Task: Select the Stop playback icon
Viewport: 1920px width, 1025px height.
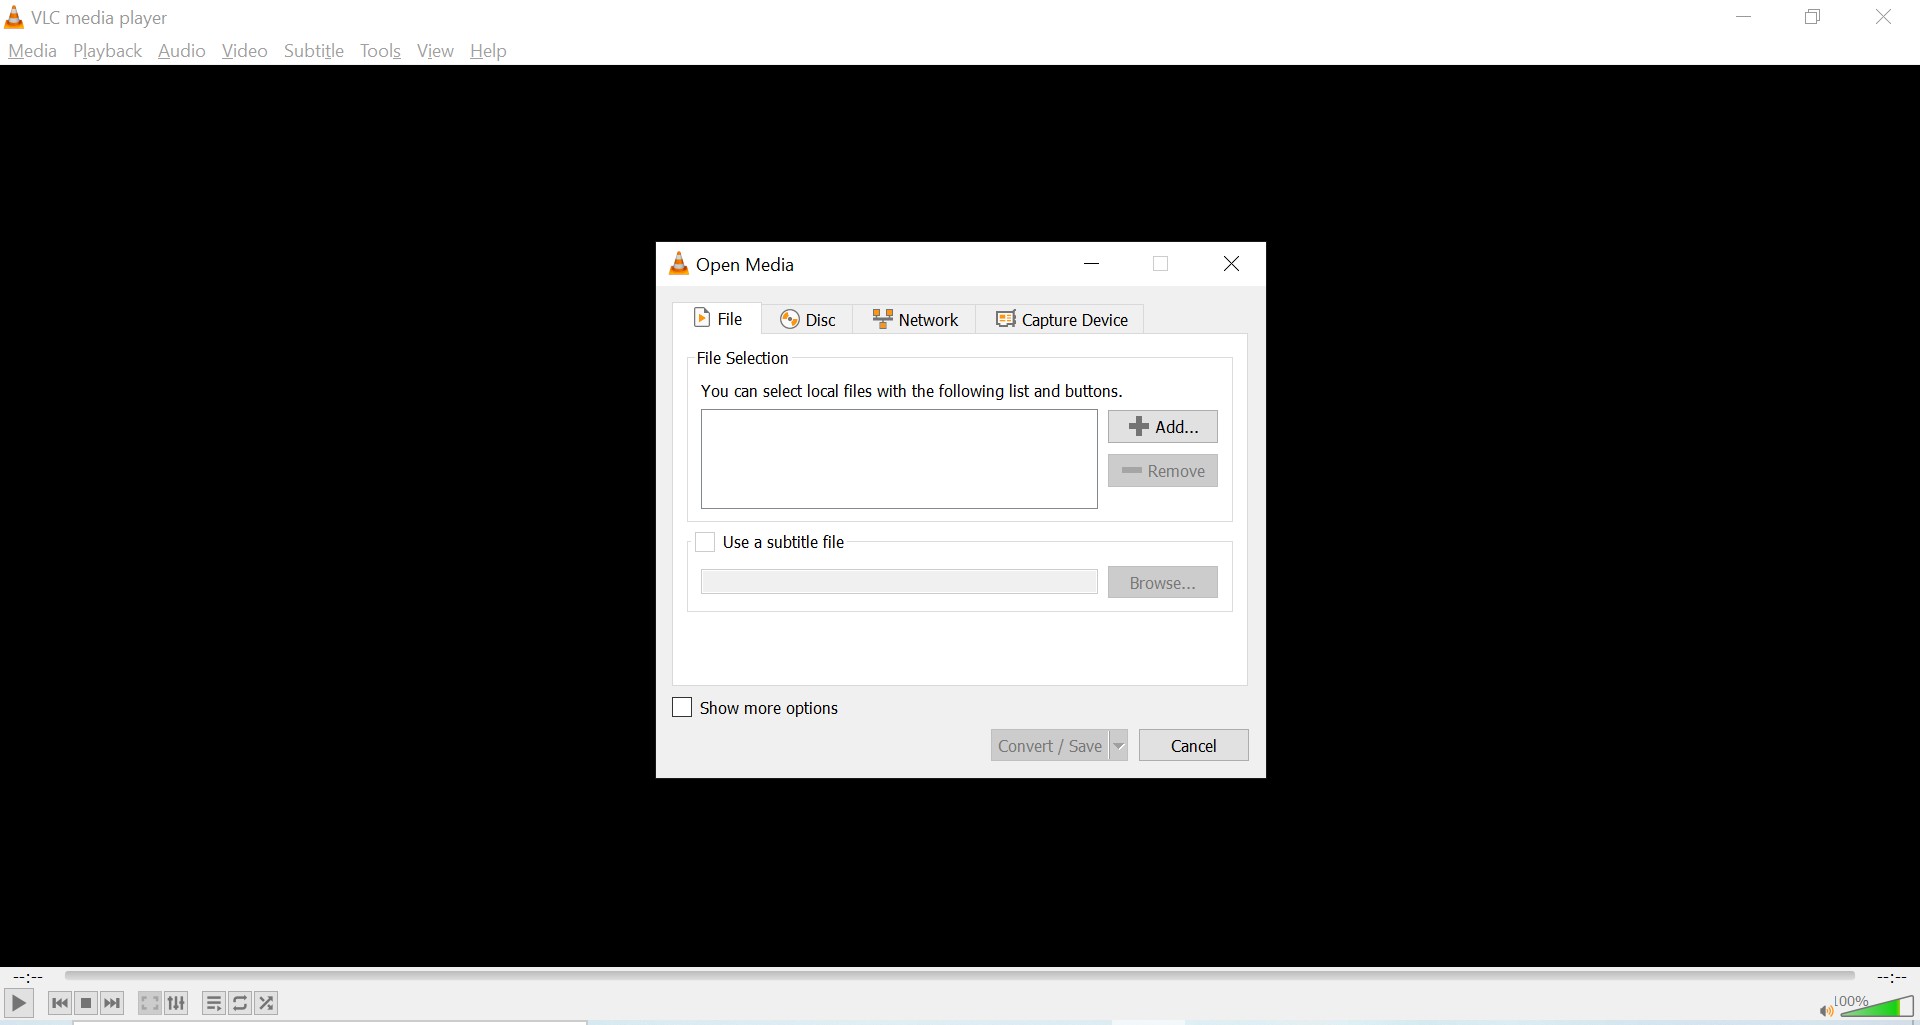Action: (86, 1003)
